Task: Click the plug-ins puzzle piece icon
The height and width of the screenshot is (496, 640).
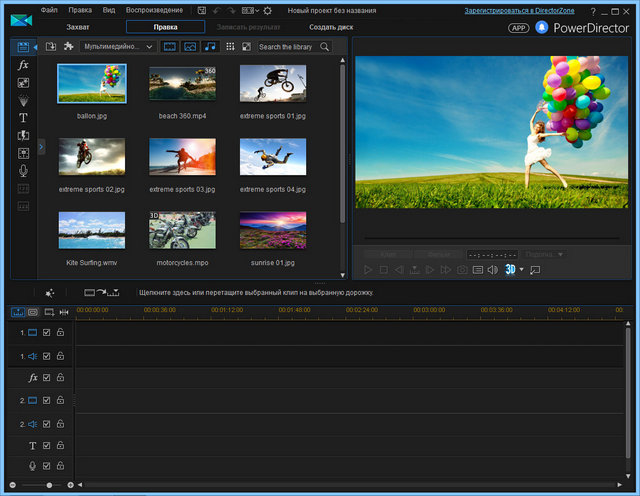Action: 69,47
